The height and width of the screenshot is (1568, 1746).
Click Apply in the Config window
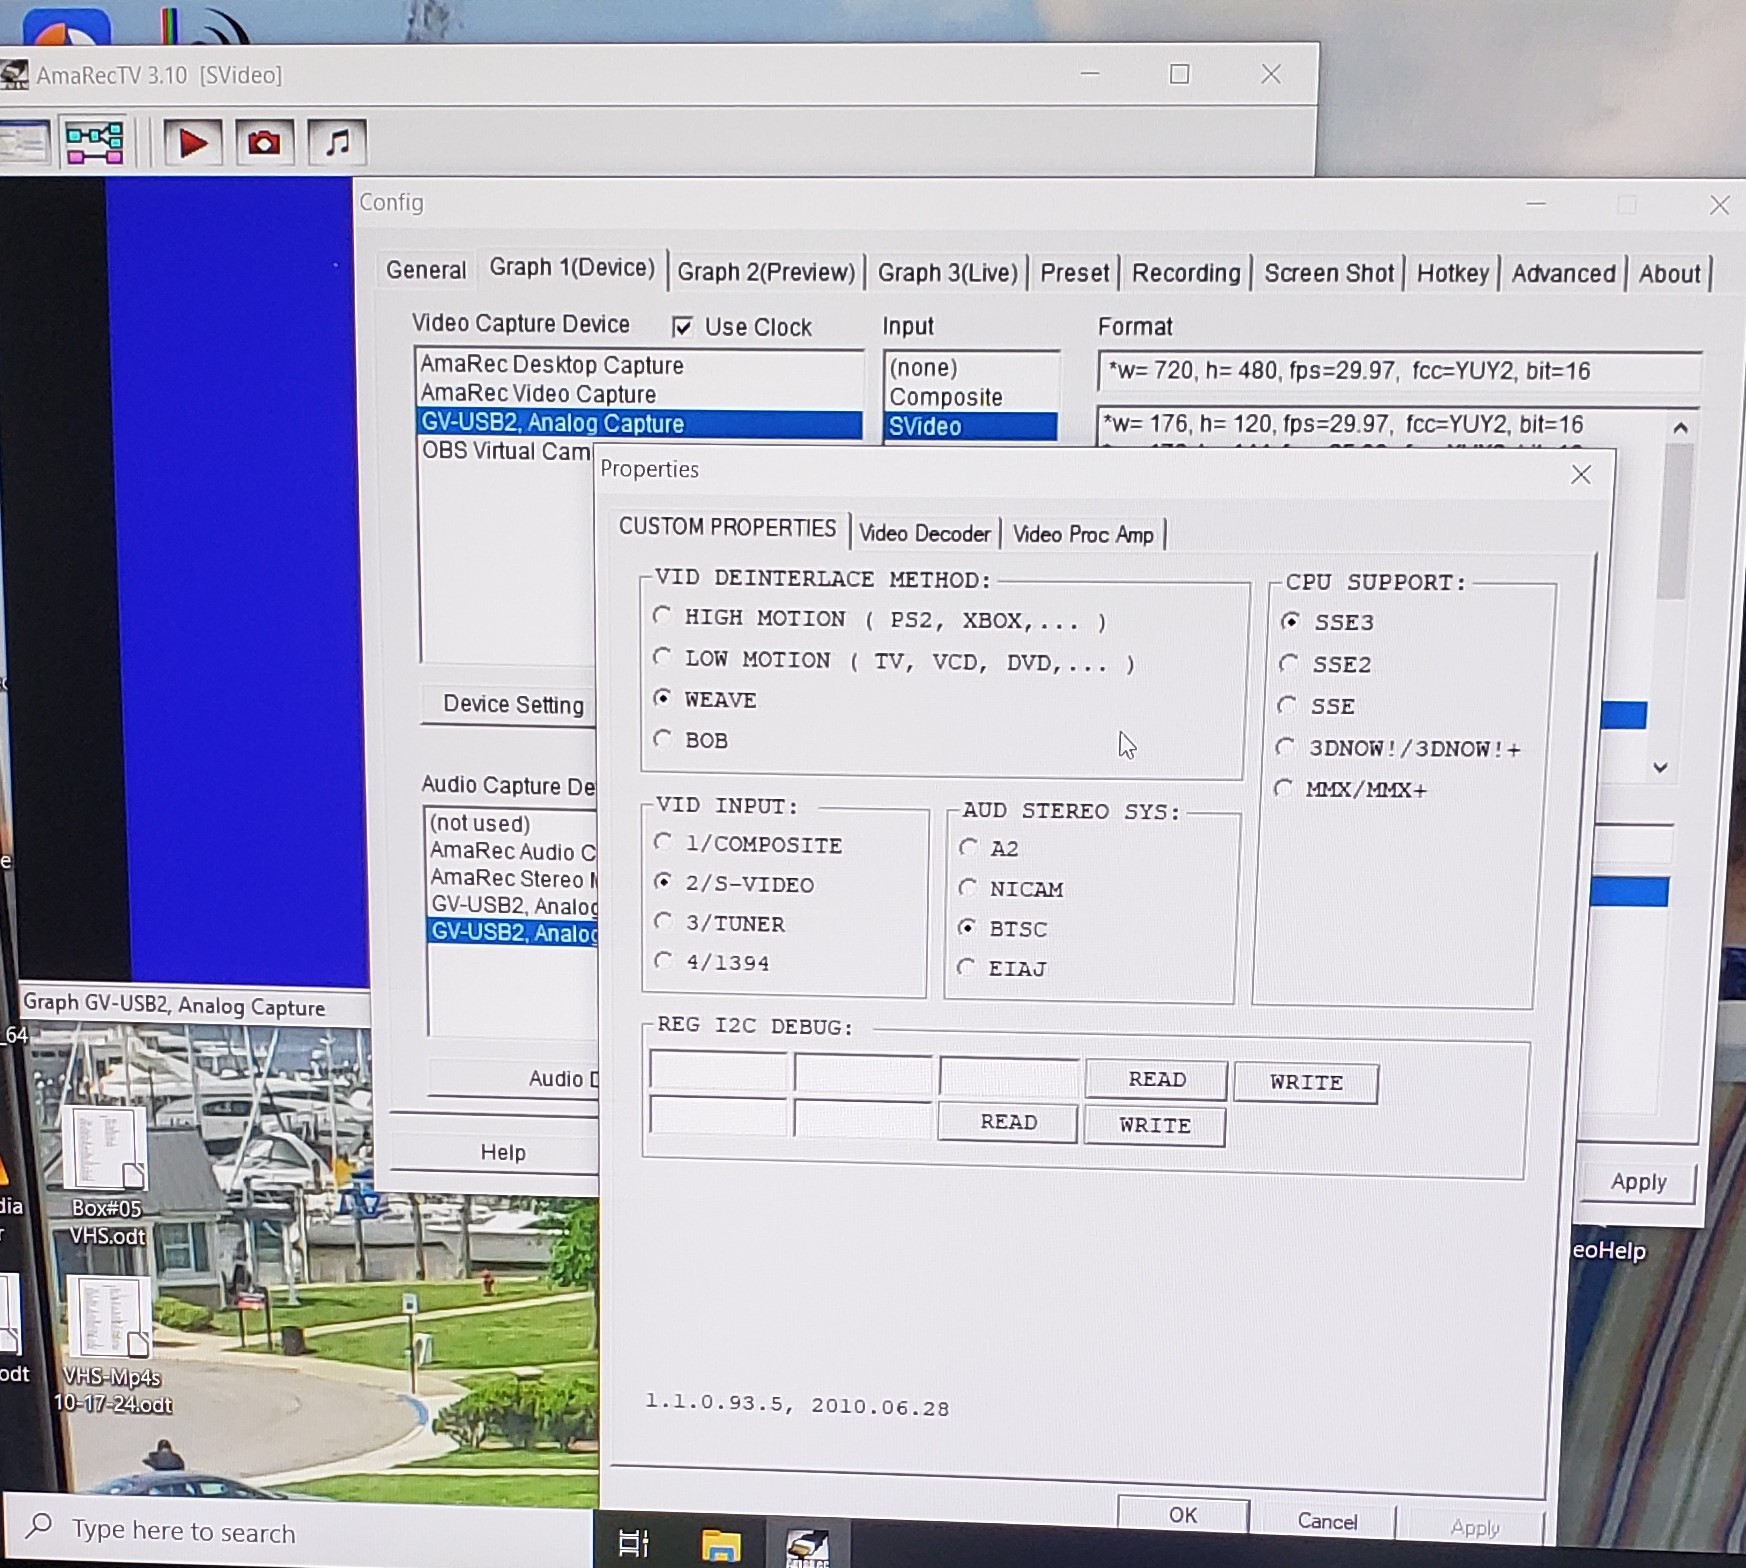tap(1638, 1182)
